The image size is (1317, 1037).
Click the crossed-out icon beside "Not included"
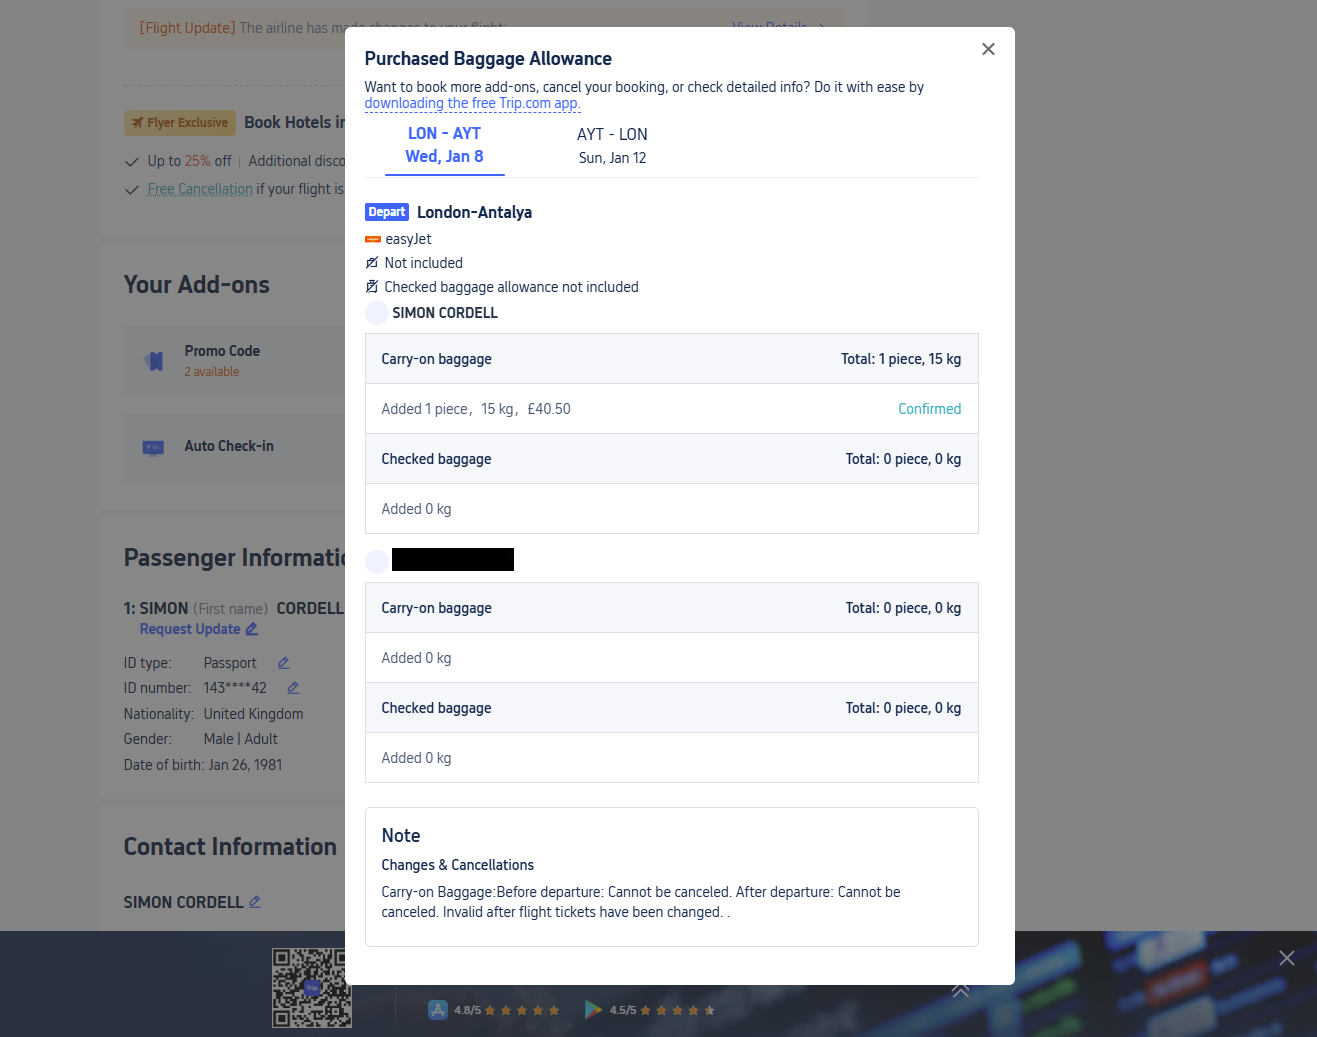pyautogui.click(x=372, y=263)
